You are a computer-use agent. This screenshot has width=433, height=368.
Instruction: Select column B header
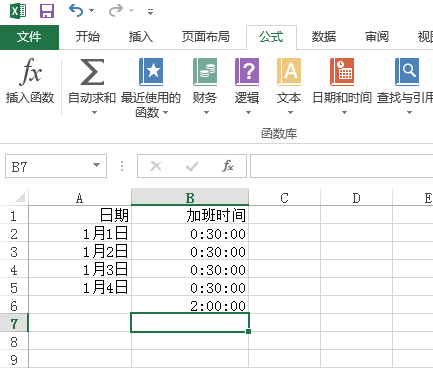[x=190, y=198]
